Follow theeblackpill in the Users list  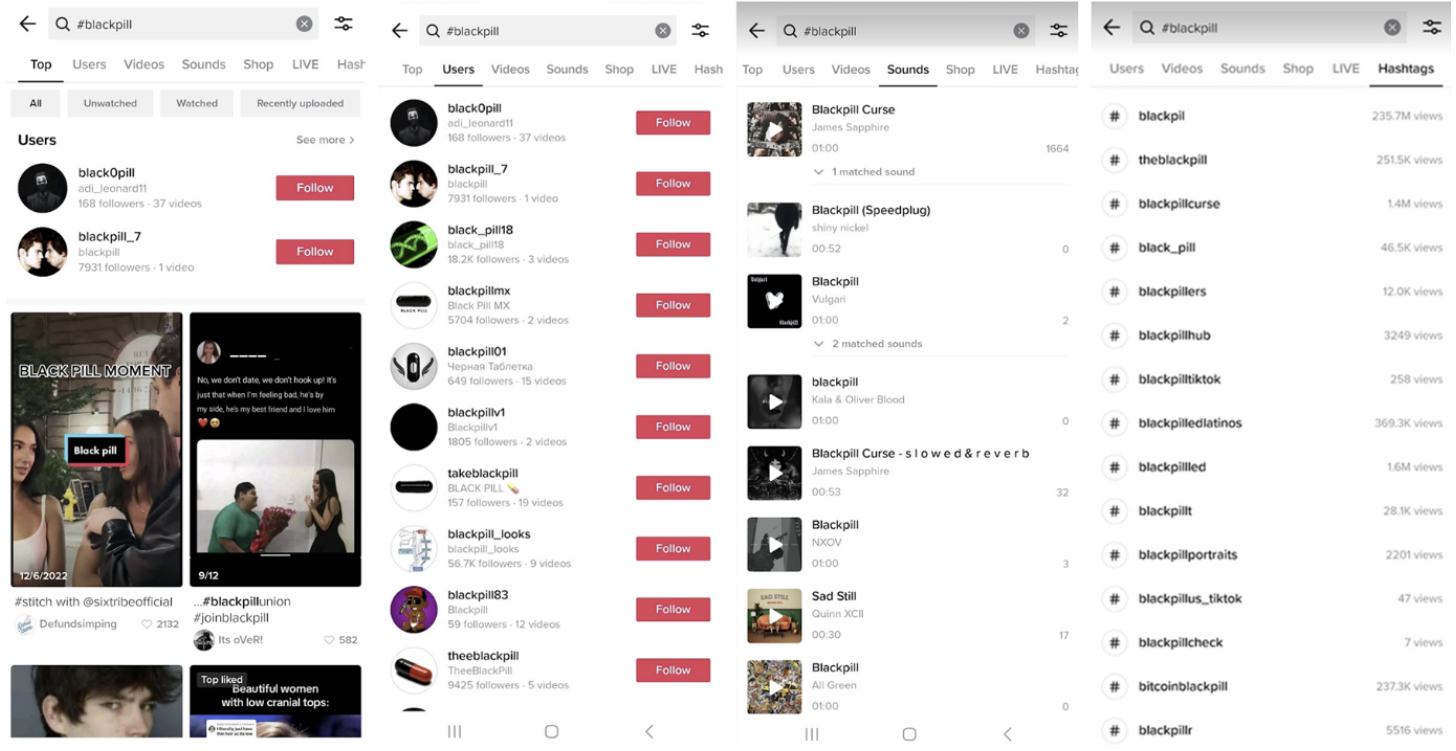click(673, 670)
